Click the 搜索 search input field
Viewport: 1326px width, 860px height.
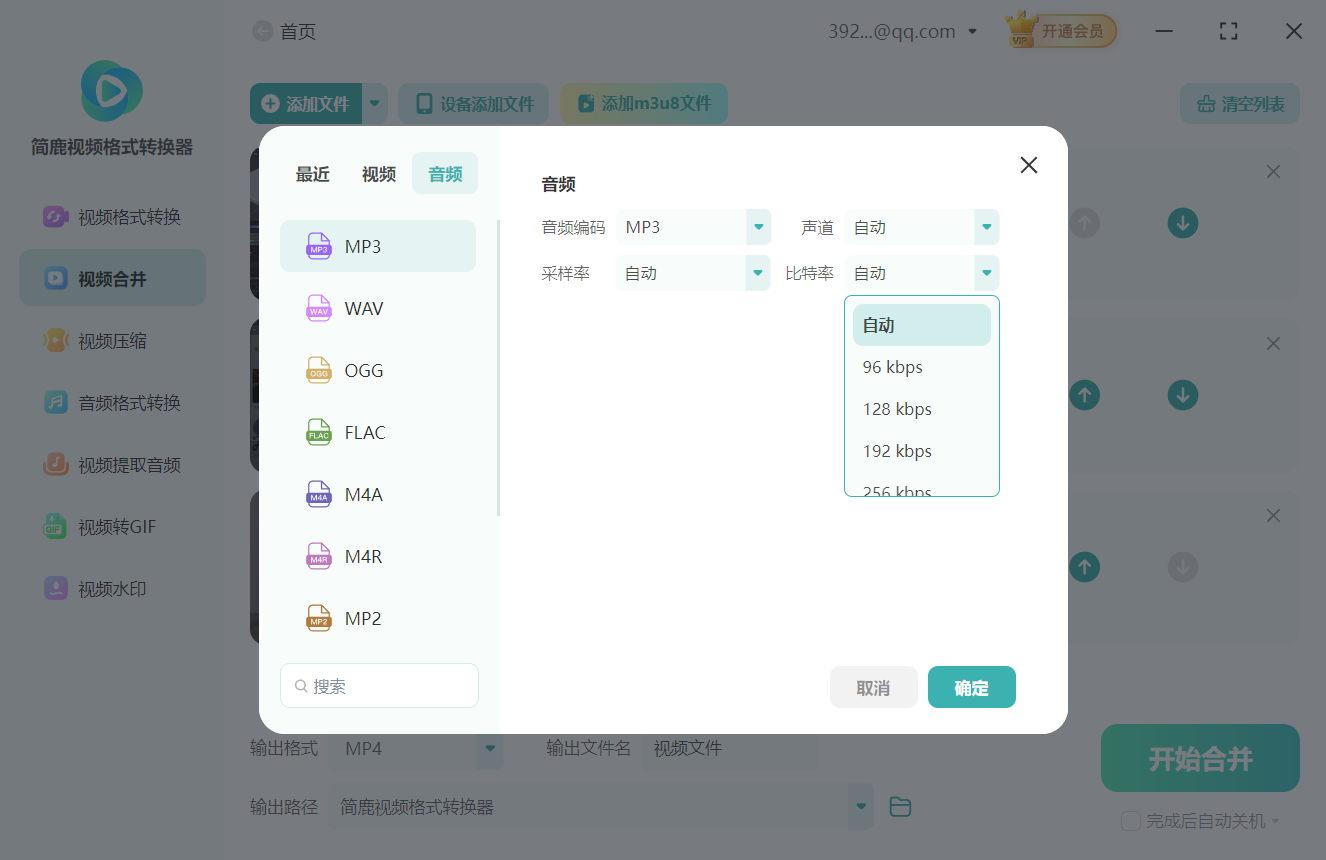[x=379, y=685]
